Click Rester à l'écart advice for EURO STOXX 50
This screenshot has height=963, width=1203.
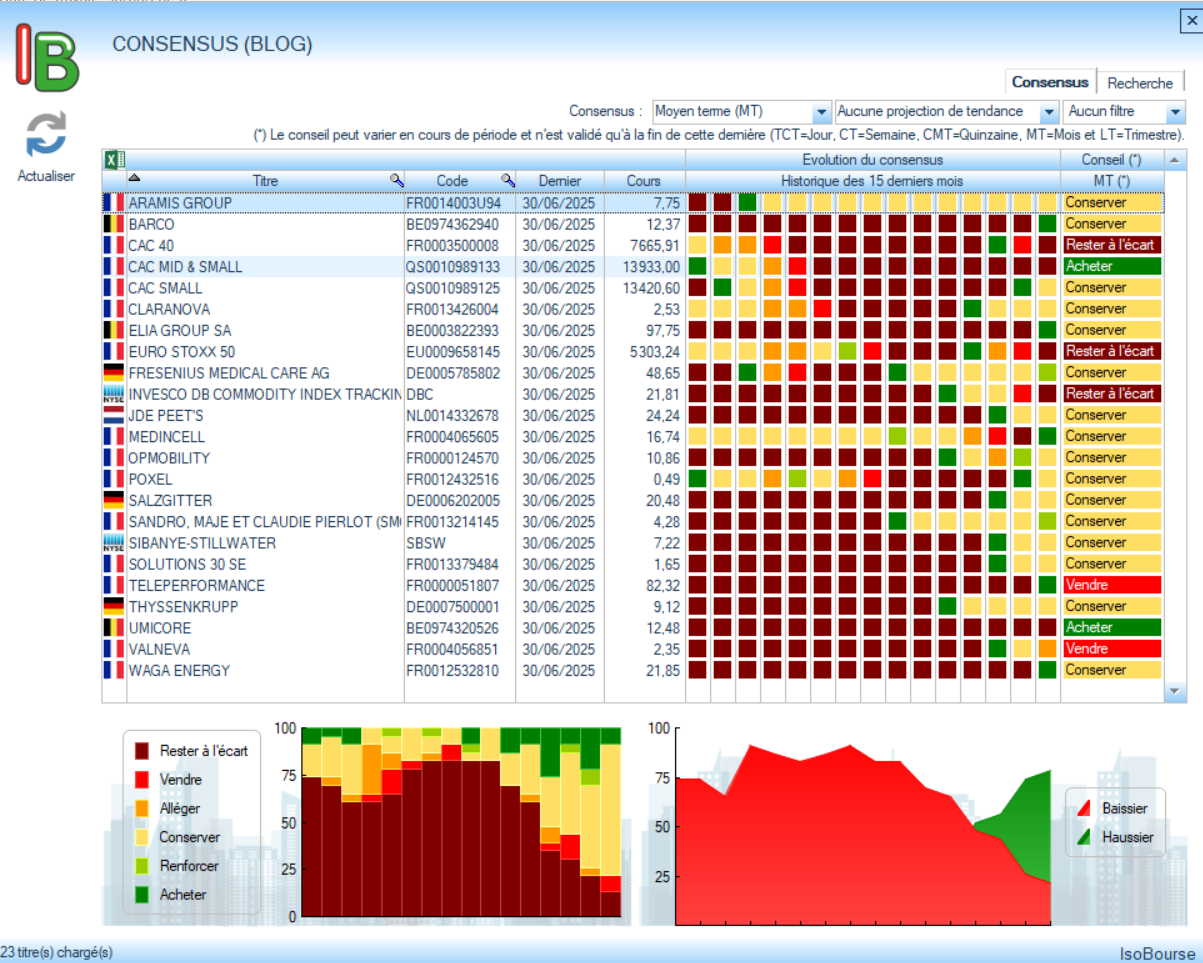(x=1112, y=351)
